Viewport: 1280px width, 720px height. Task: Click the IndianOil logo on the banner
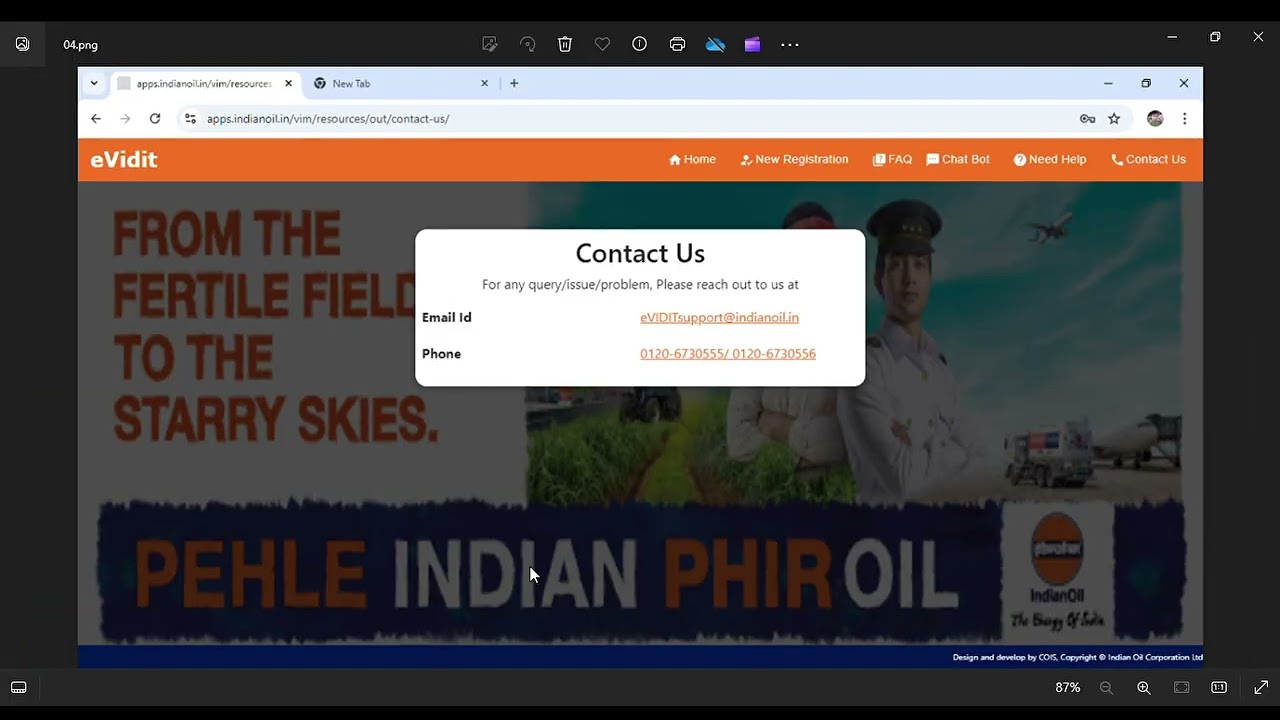click(x=1058, y=570)
